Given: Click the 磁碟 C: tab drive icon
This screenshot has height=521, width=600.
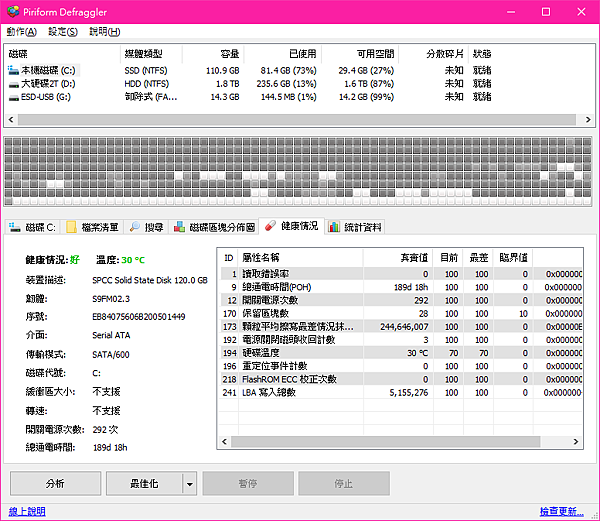Looking at the screenshot, I should click(x=15, y=227).
